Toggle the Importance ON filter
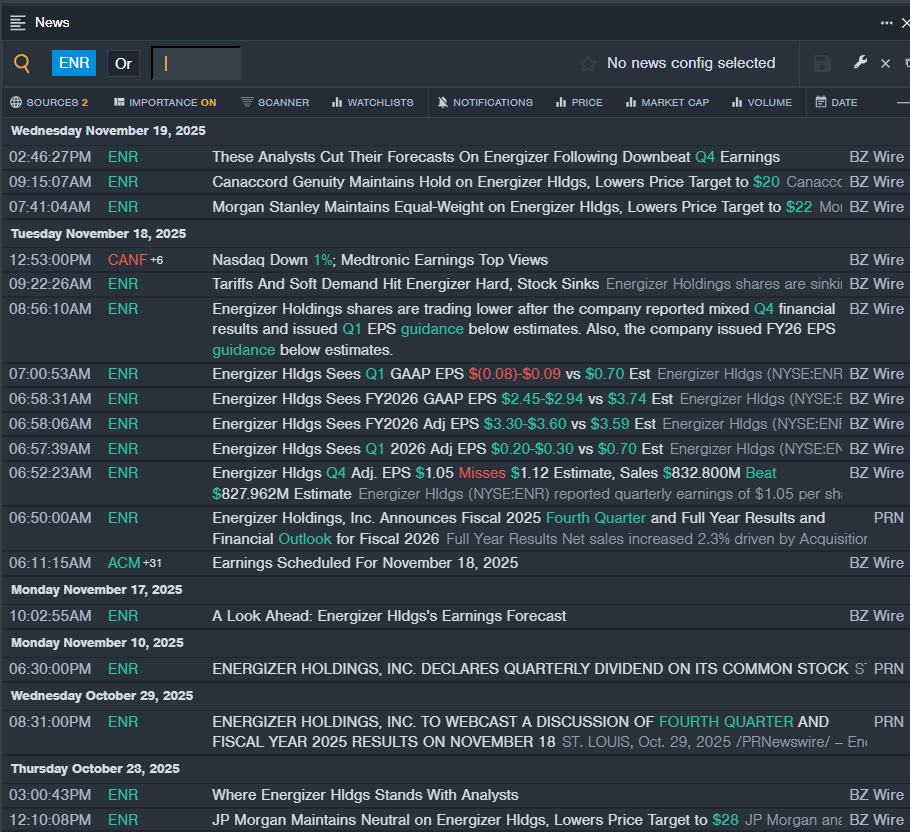The height and width of the screenshot is (832, 910). [x=165, y=102]
